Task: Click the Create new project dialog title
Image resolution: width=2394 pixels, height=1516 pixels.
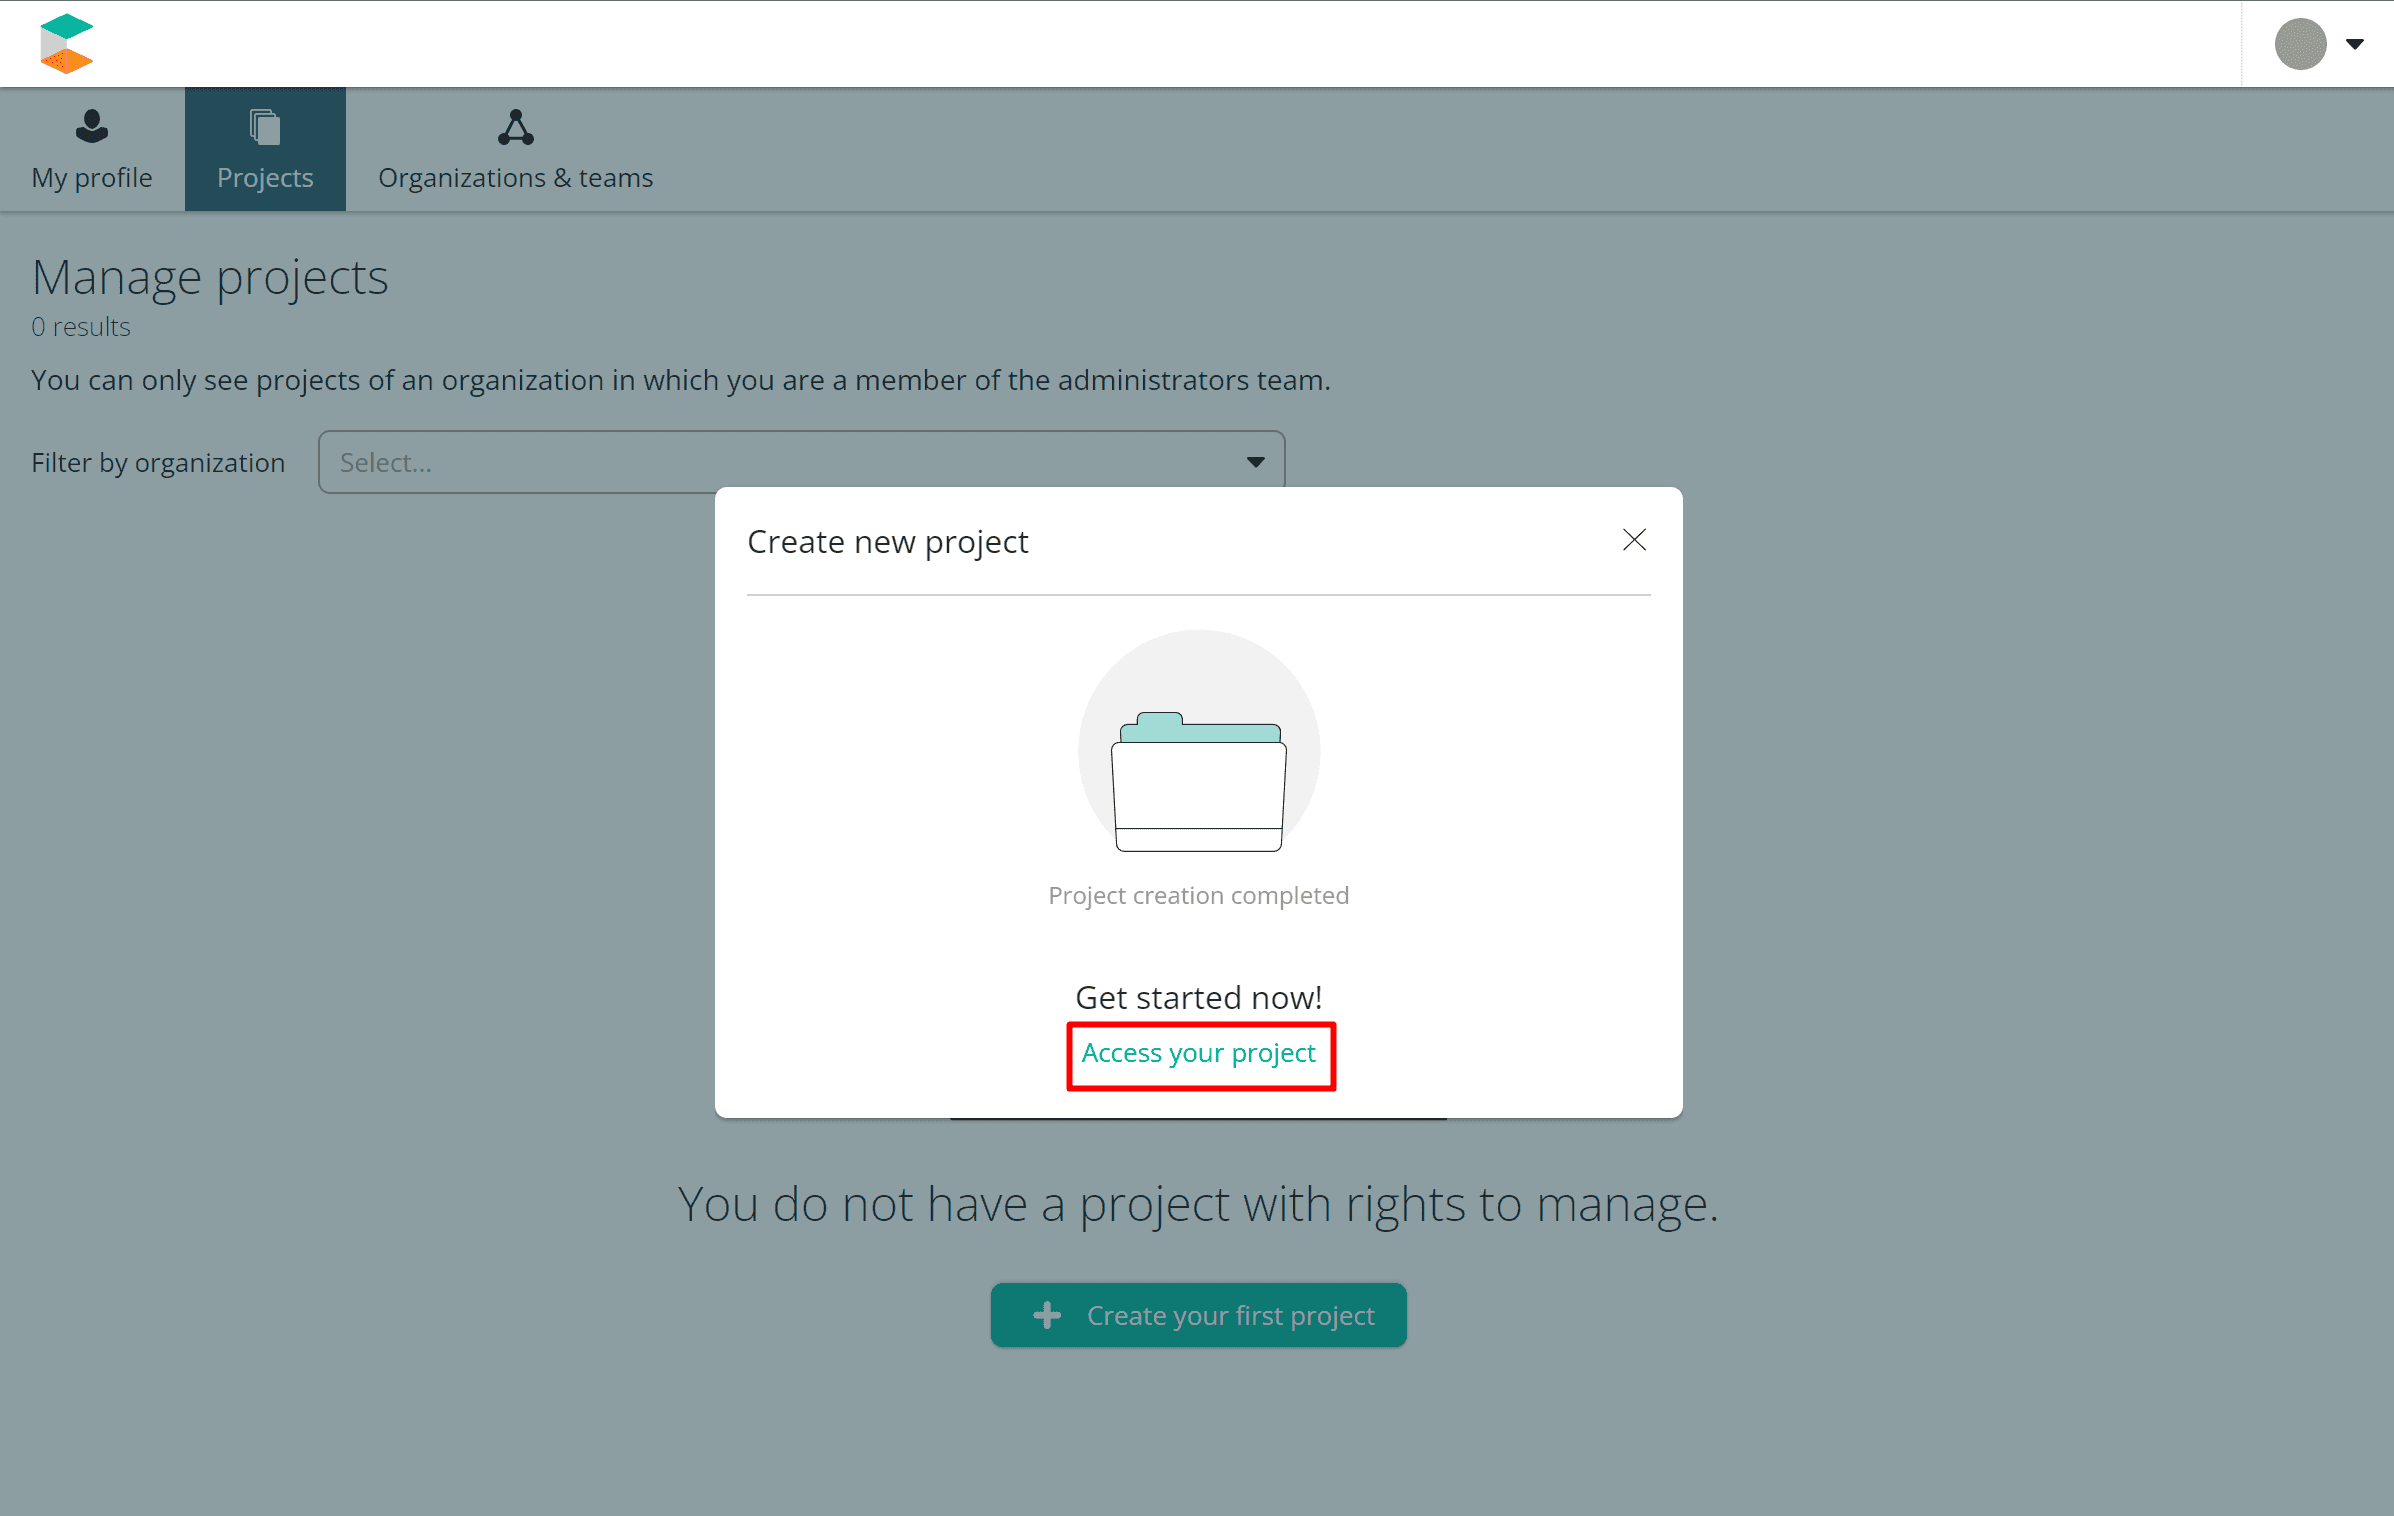Action: (x=887, y=542)
